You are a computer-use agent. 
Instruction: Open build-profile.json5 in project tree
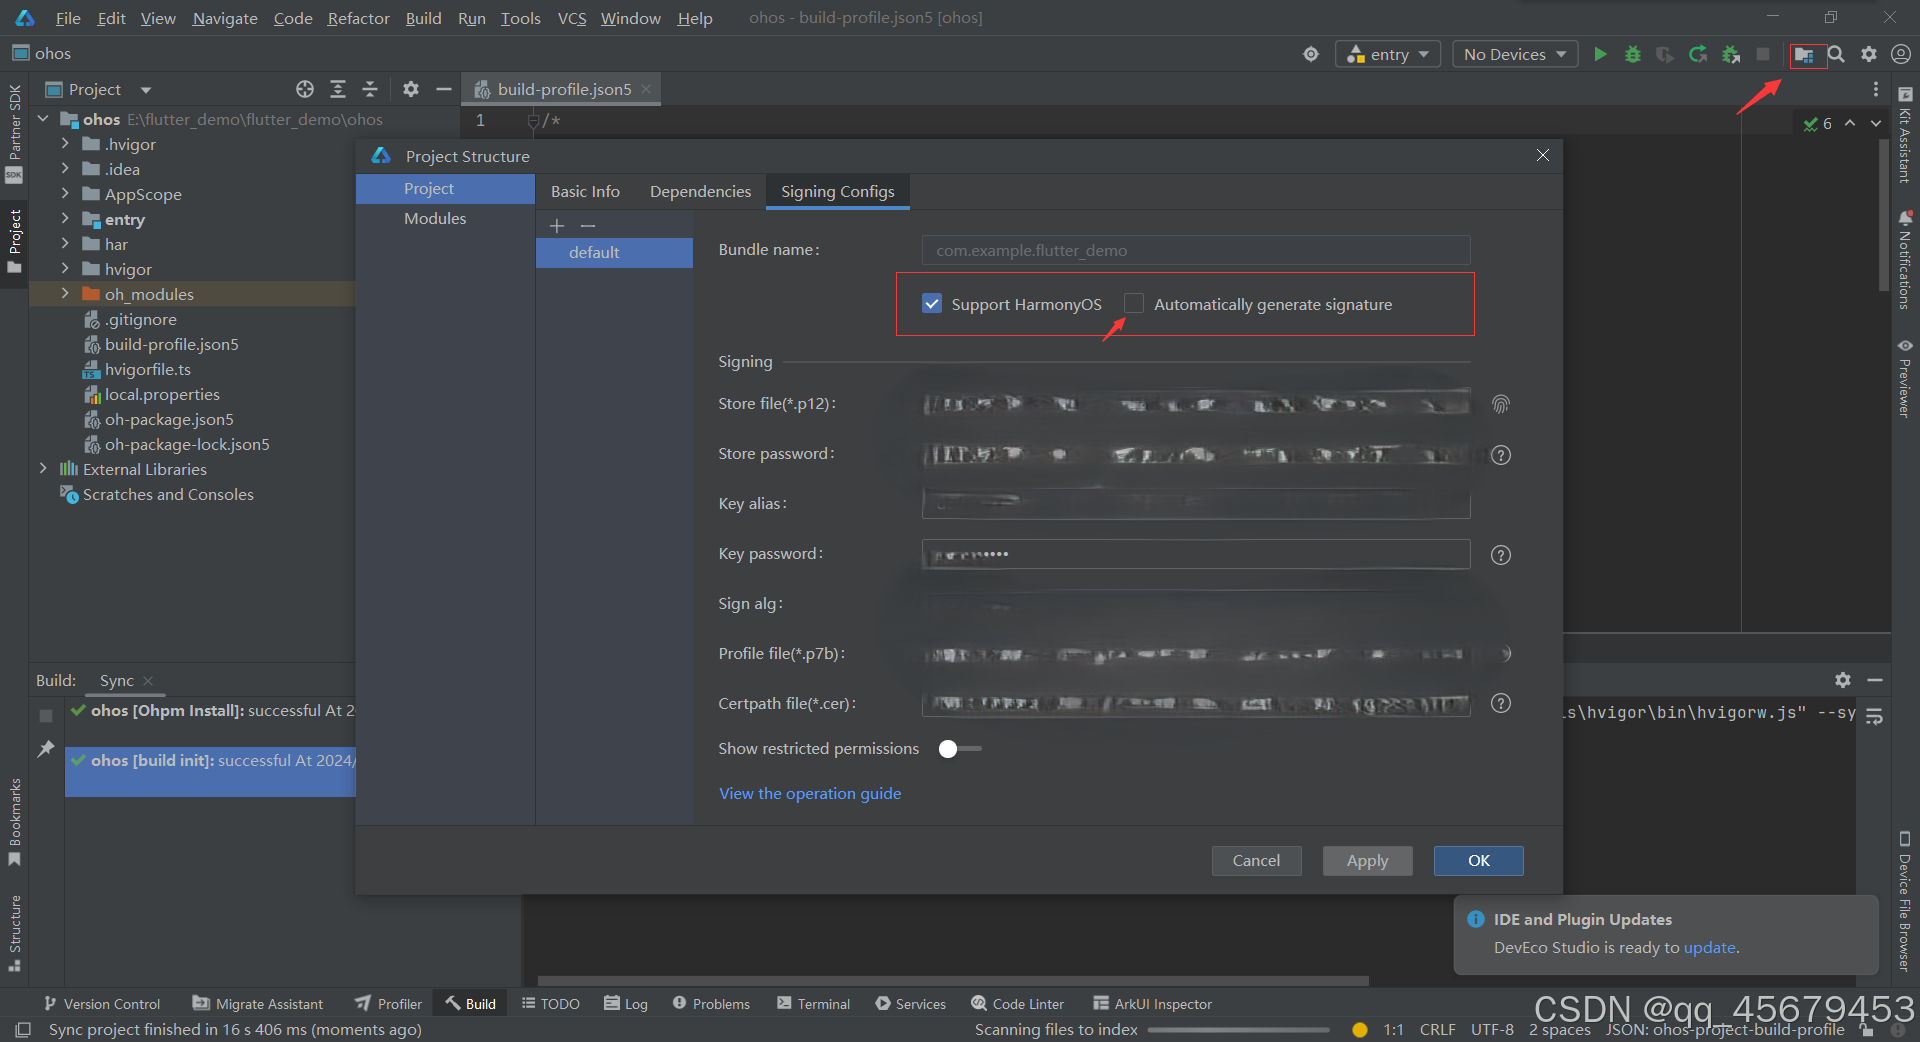click(x=172, y=344)
